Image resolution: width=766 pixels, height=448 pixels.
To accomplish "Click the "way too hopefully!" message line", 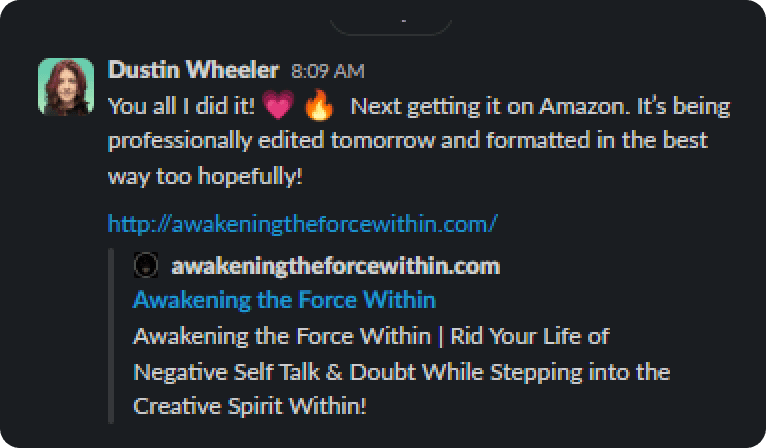I will coord(205,176).
